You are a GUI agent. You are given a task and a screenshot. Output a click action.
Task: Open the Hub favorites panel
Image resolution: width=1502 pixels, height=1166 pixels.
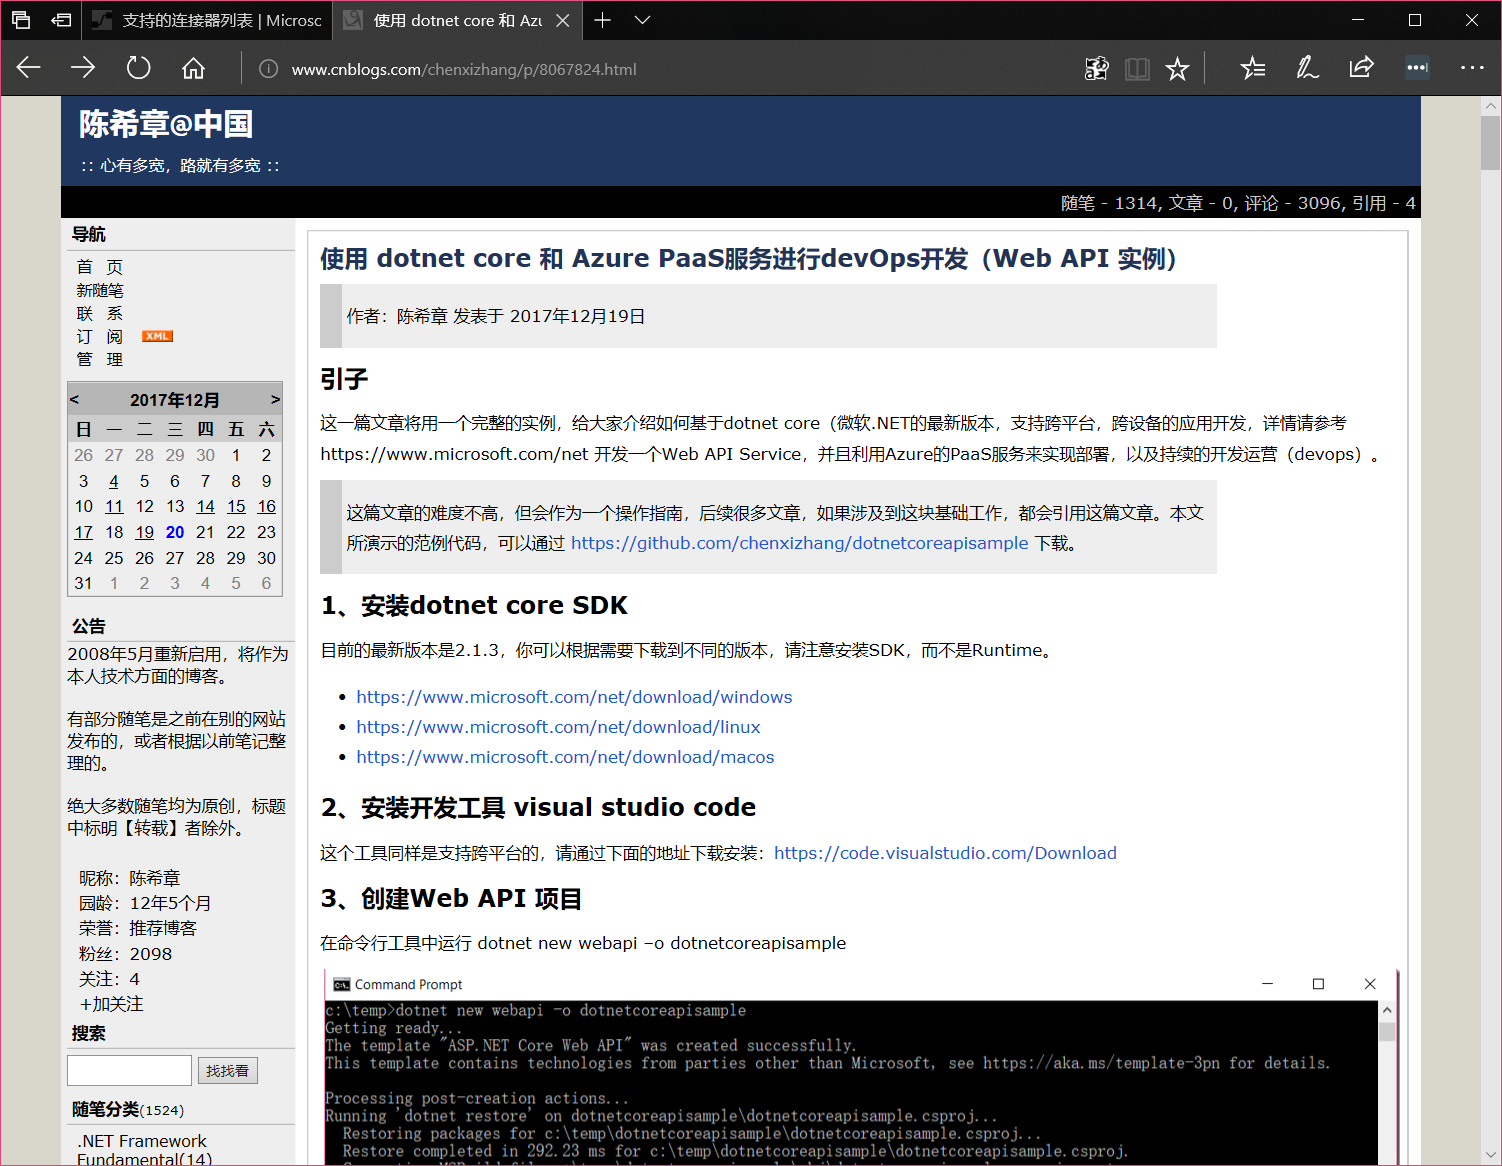click(1252, 68)
